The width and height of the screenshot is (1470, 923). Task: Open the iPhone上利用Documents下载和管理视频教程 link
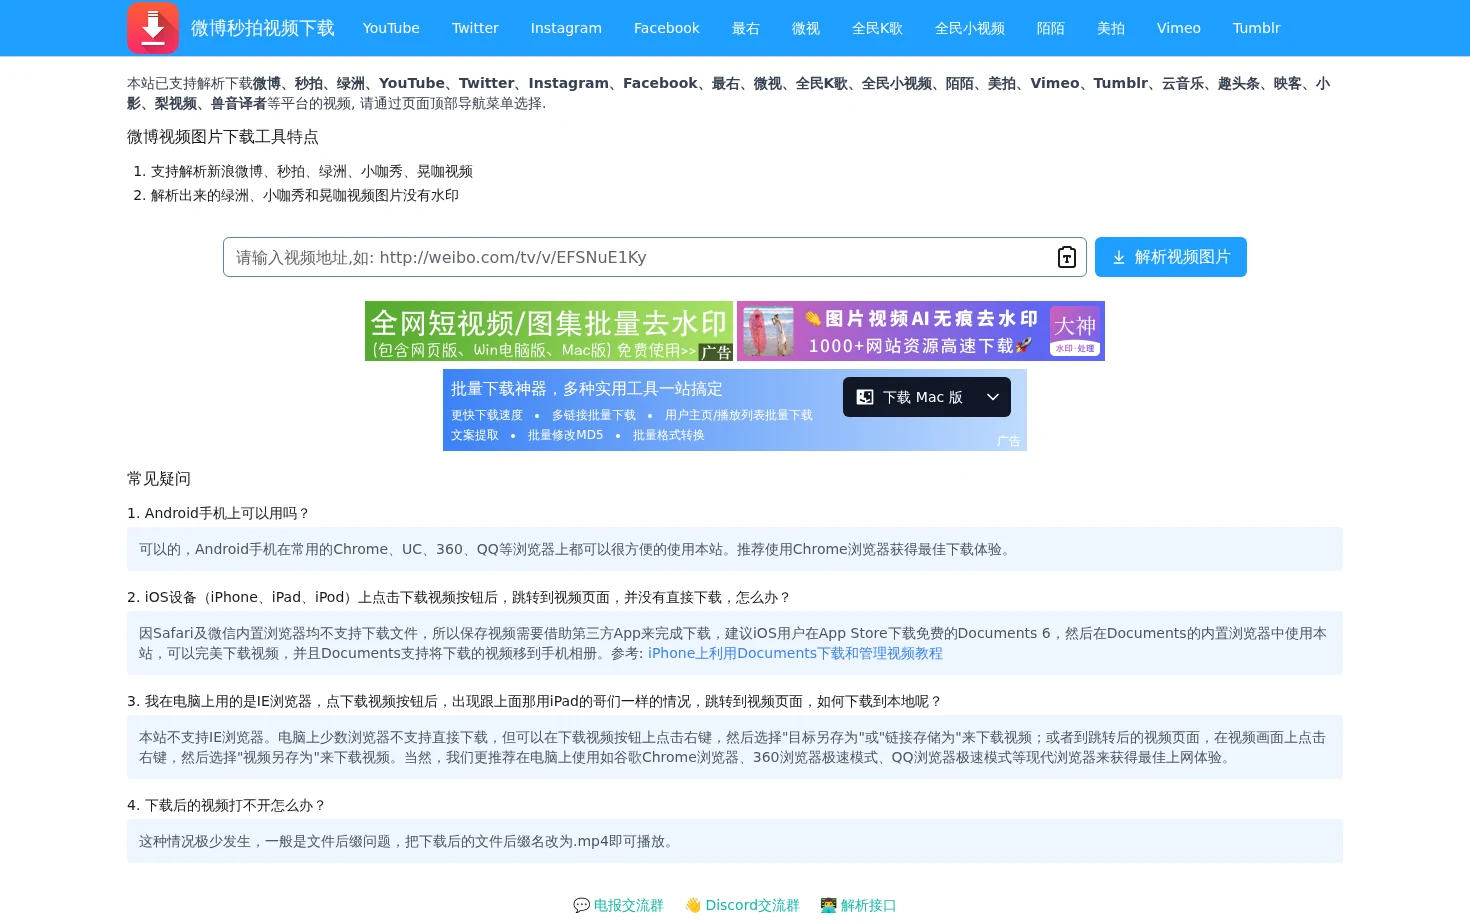pyautogui.click(x=795, y=653)
